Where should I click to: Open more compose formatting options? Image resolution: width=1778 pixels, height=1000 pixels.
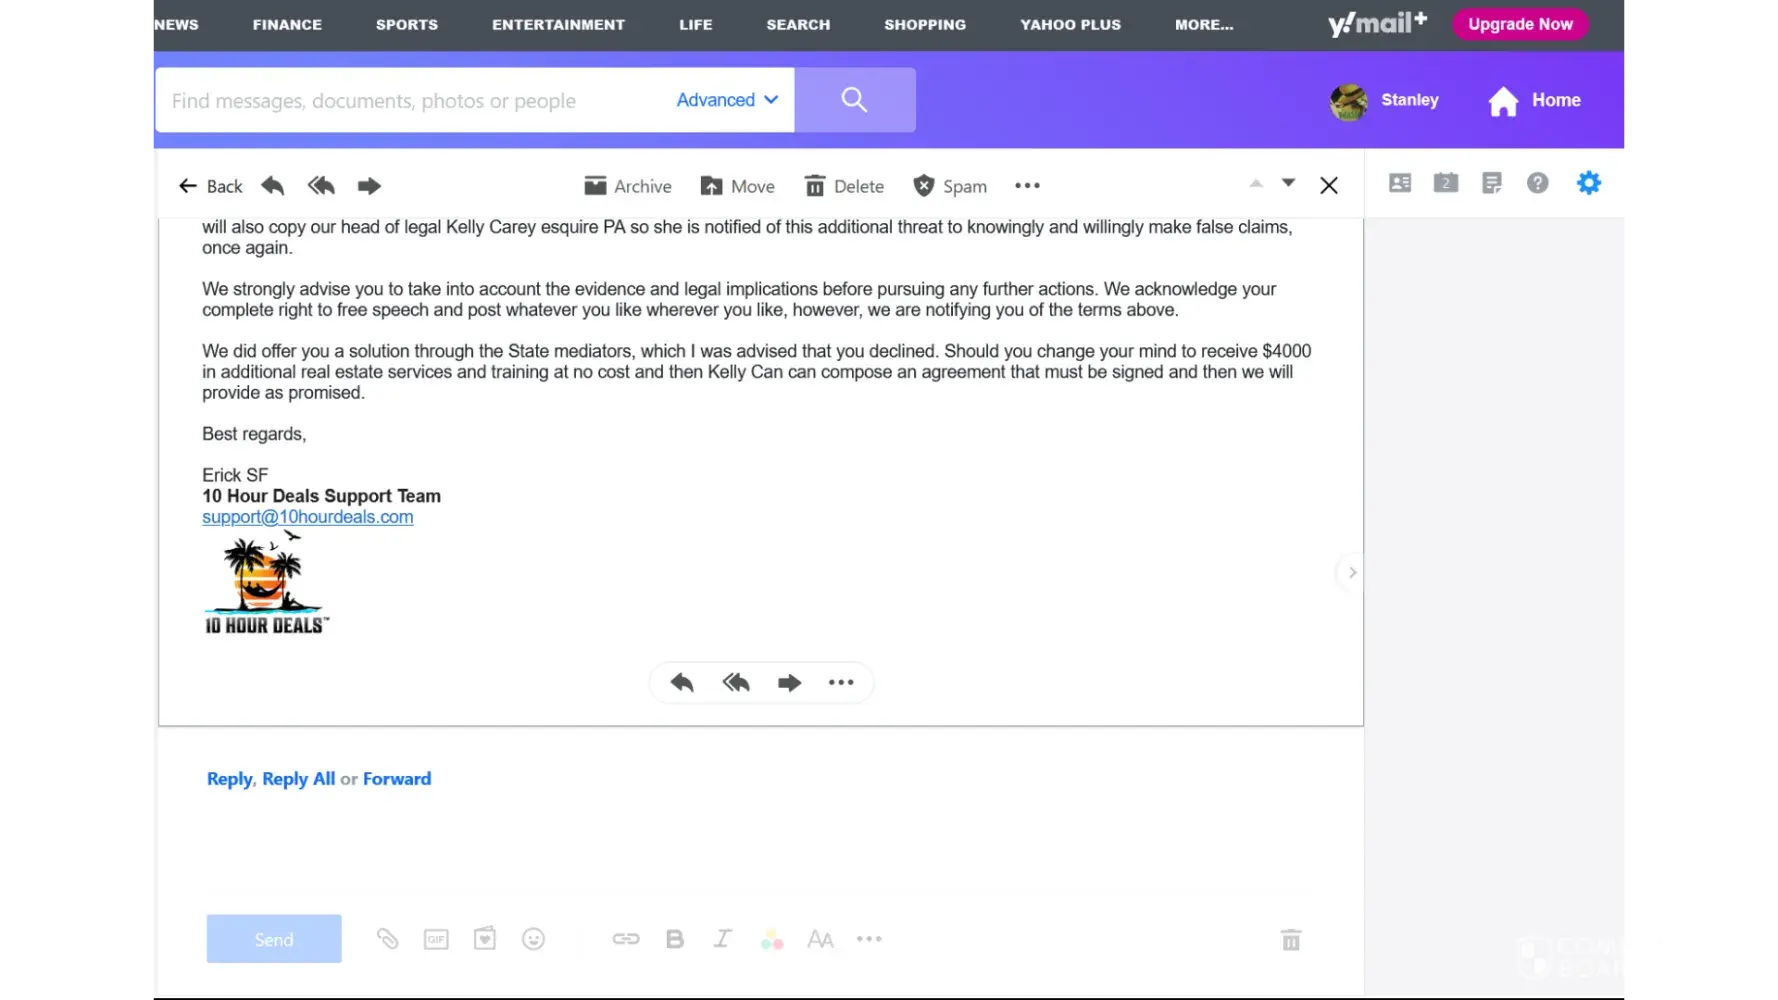pos(869,939)
